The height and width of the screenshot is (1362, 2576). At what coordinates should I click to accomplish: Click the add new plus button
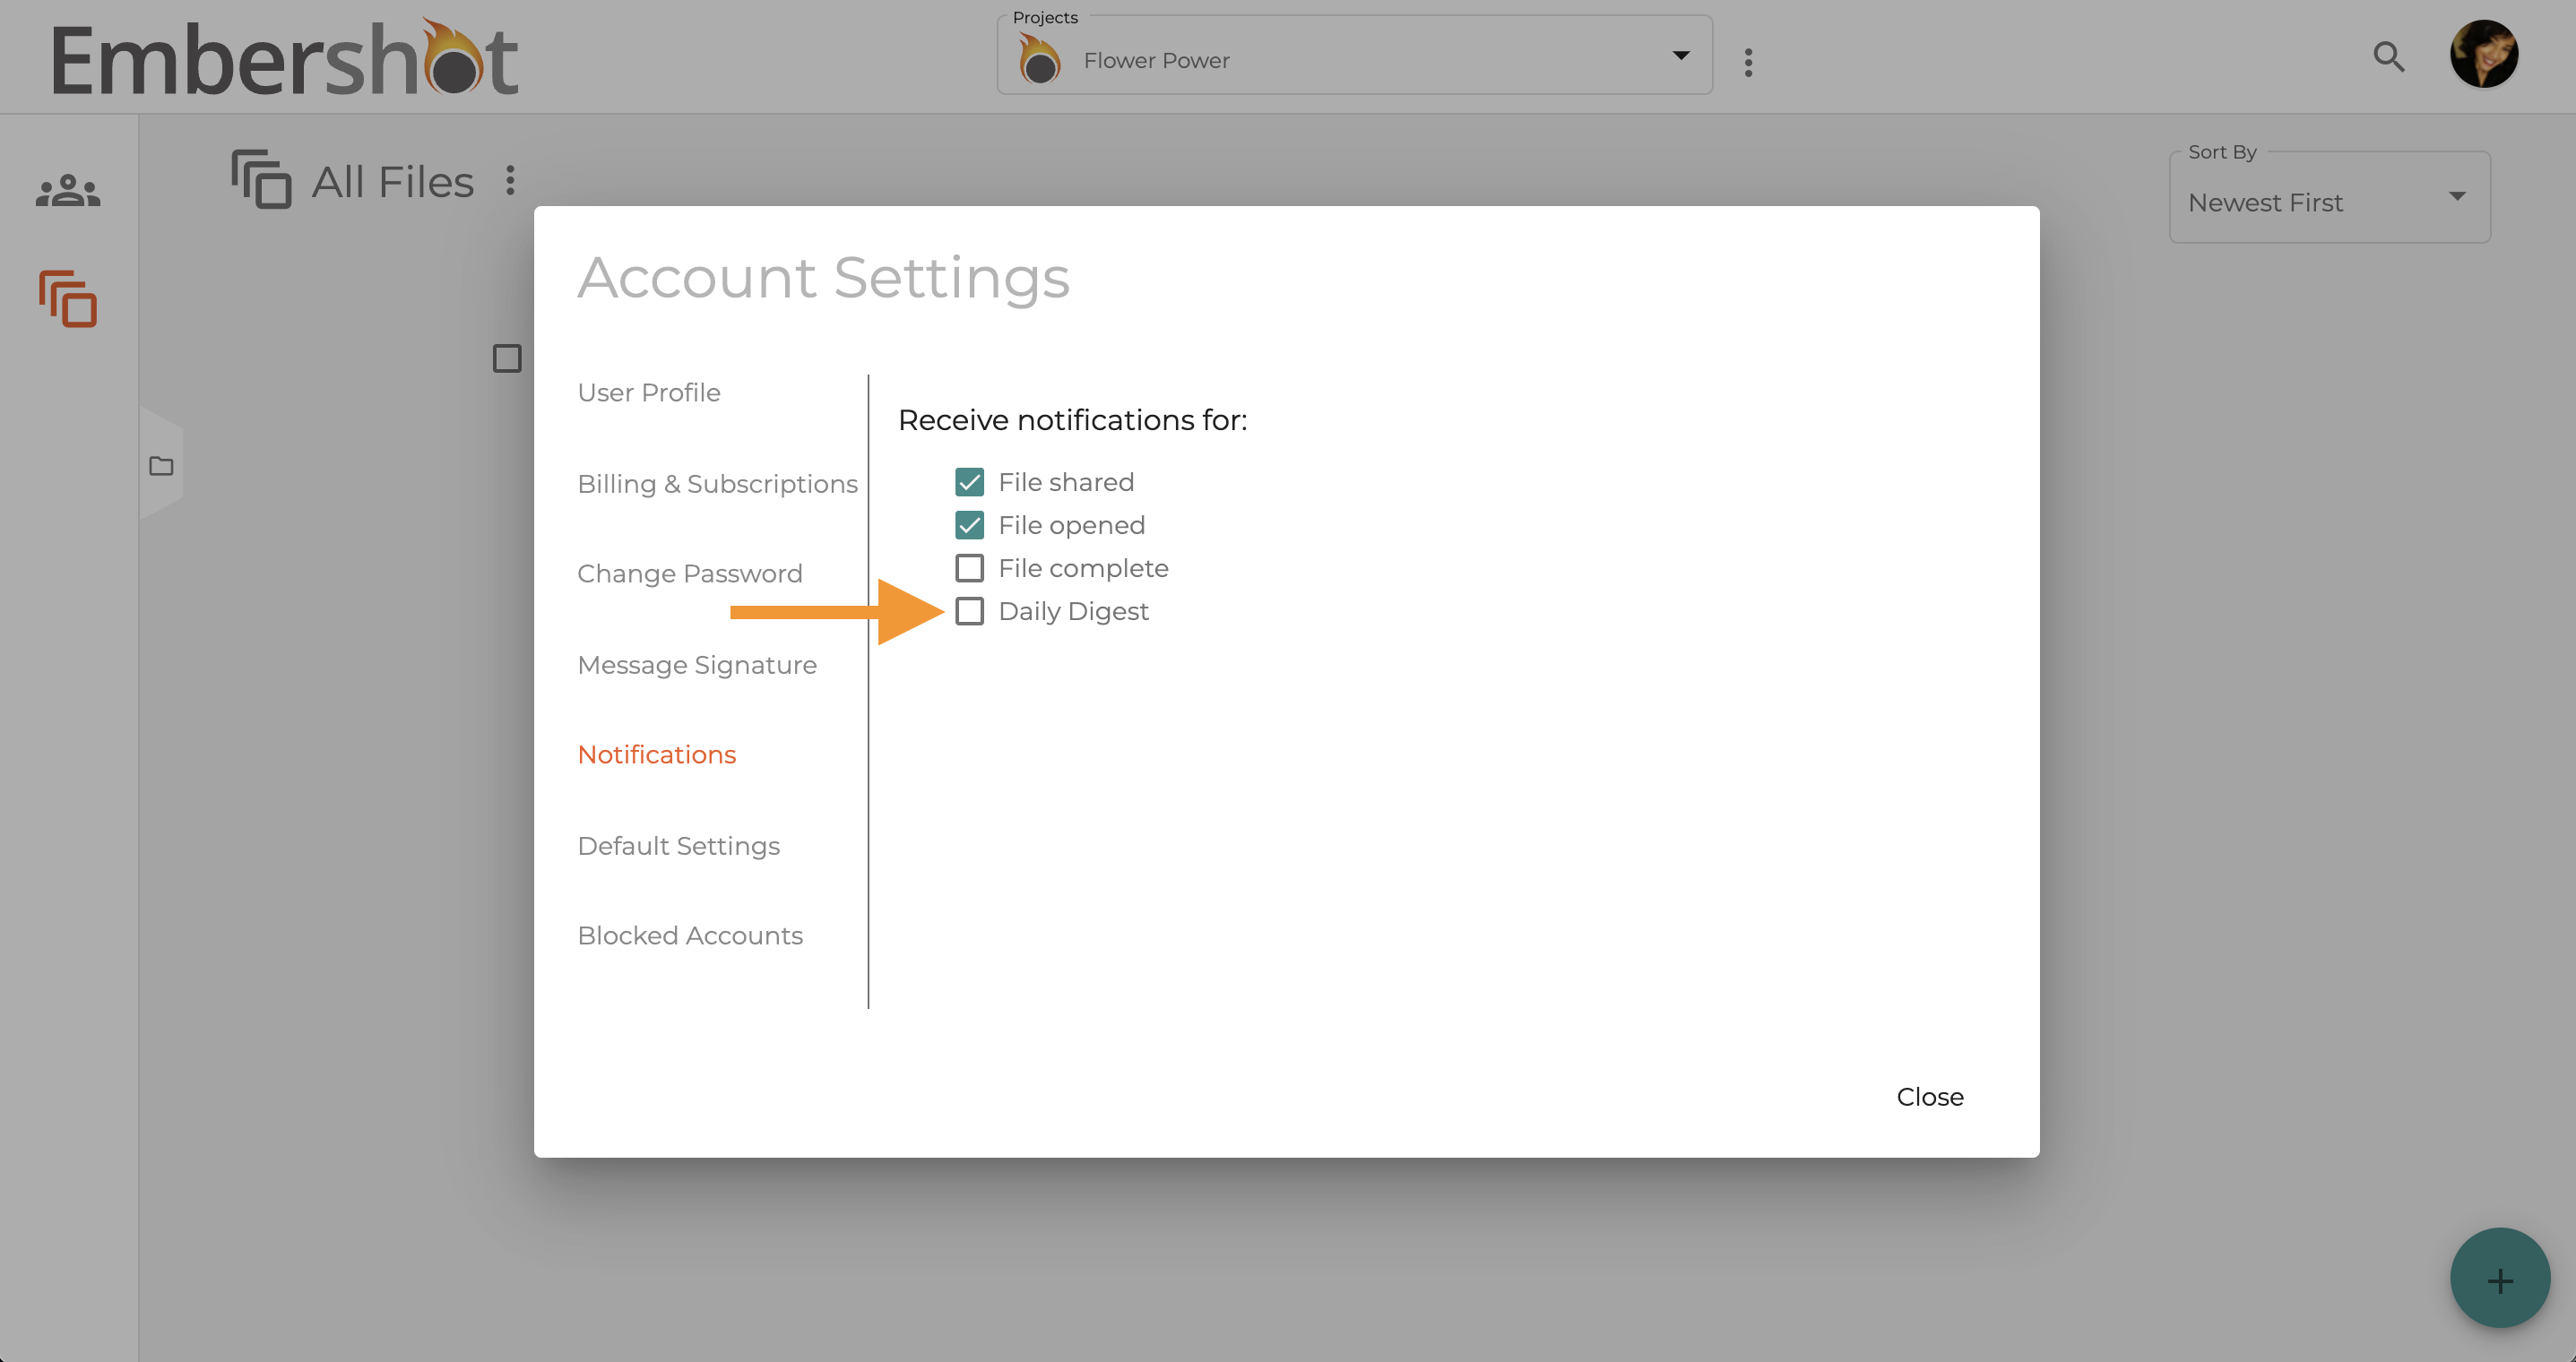point(2500,1278)
